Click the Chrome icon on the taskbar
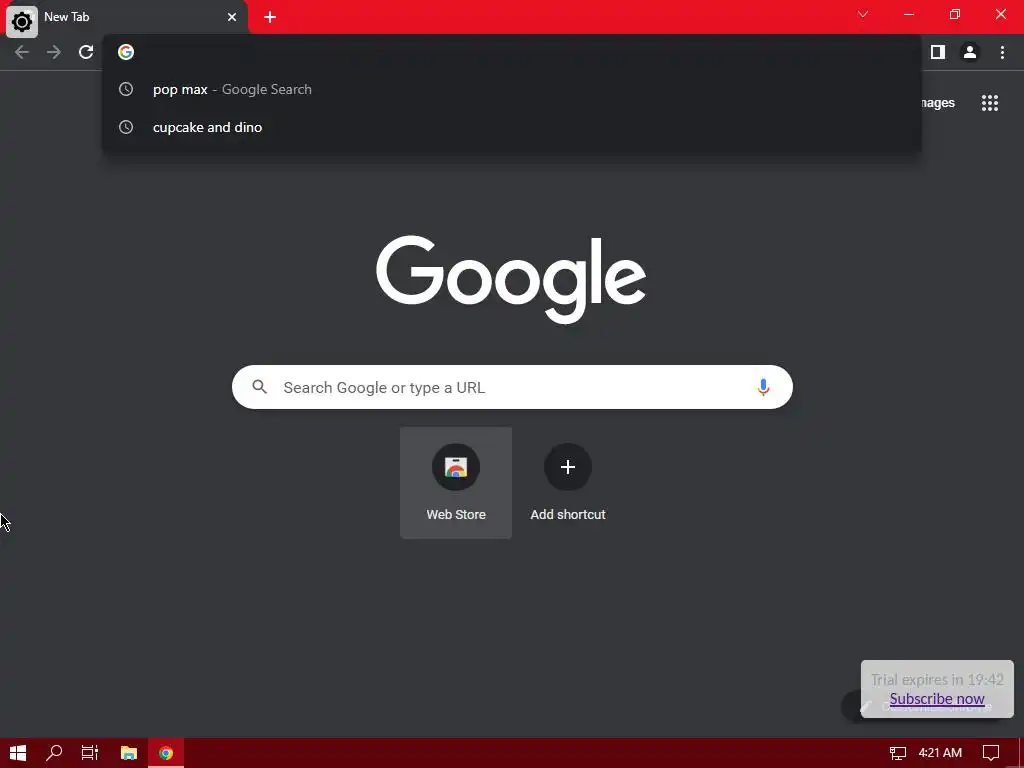This screenshot has width=1024, height=768. pyautogui.click(x=166, y=753)
